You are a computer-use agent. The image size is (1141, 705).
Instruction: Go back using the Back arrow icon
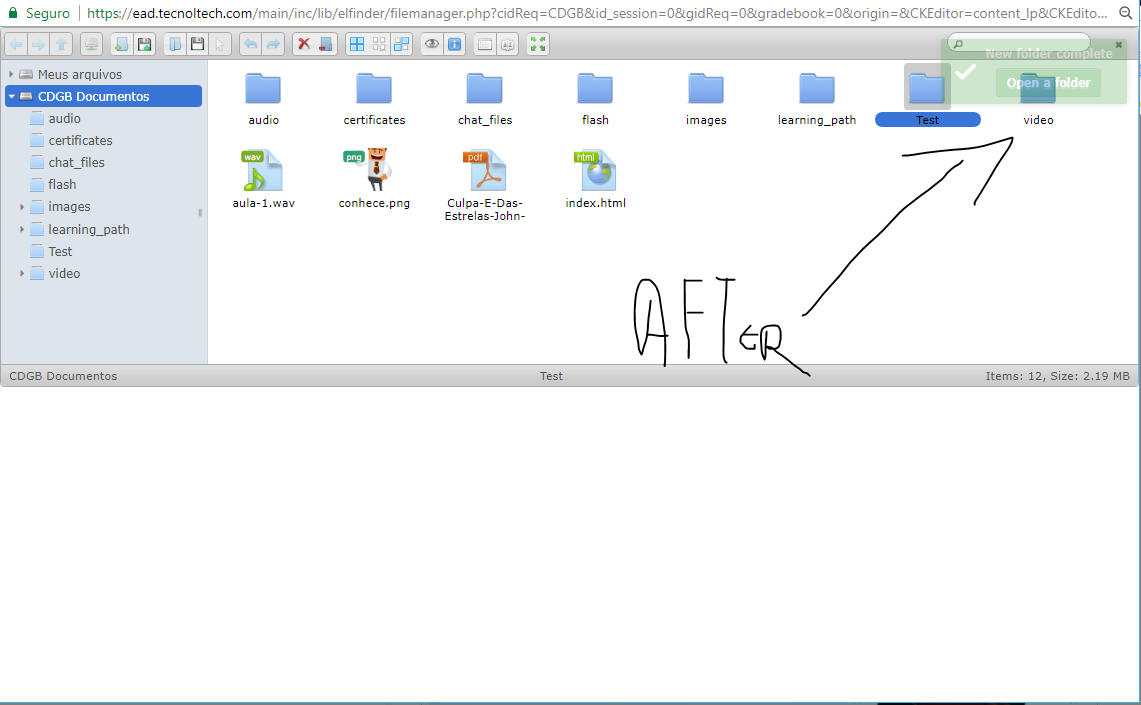tap(17, 44)
